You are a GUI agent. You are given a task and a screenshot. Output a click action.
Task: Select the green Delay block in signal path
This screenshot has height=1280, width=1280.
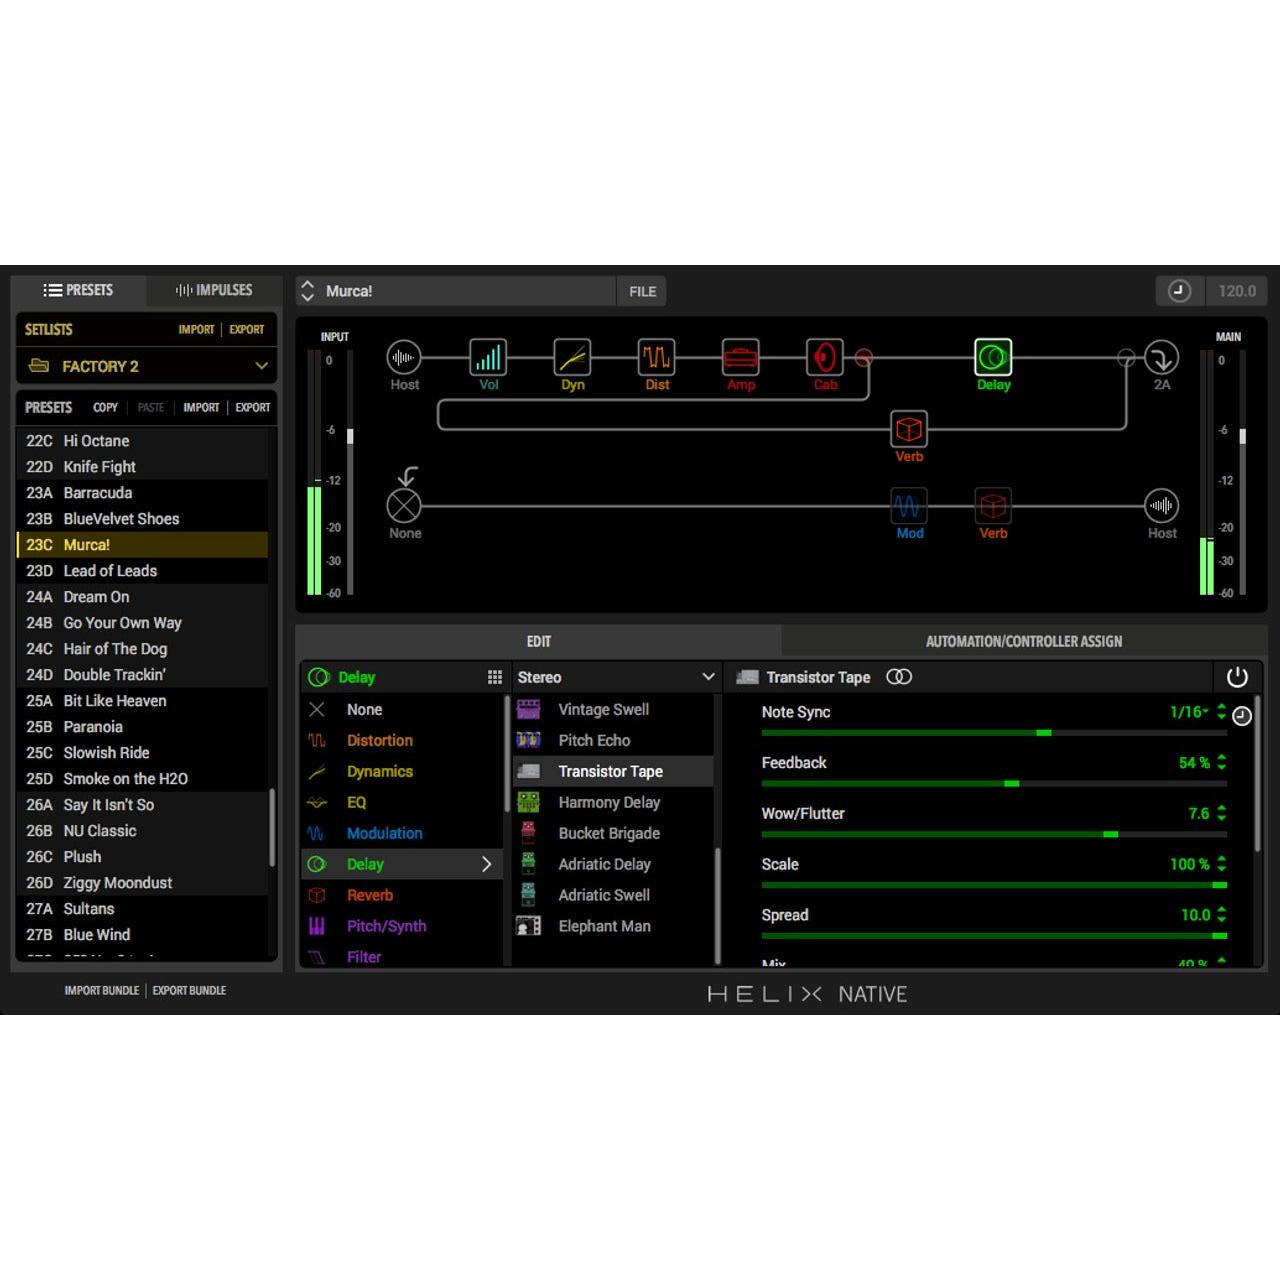click(x=993, y=356)
